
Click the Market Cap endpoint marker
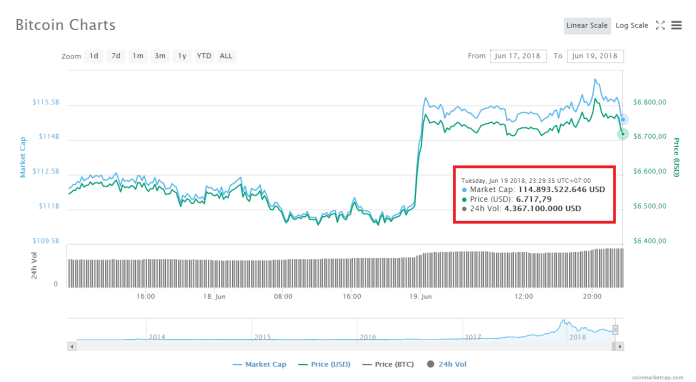(623, 119)
